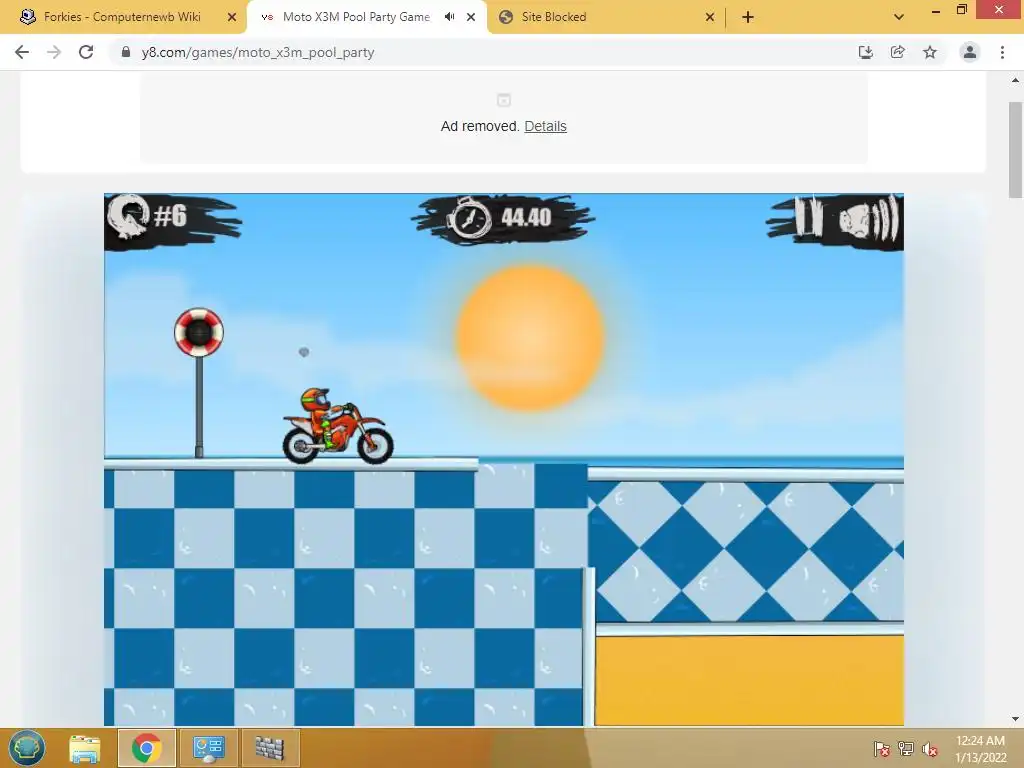Open the Windows Start menu
Viewport: 1024px width, 768px height.
pos(27,748)
